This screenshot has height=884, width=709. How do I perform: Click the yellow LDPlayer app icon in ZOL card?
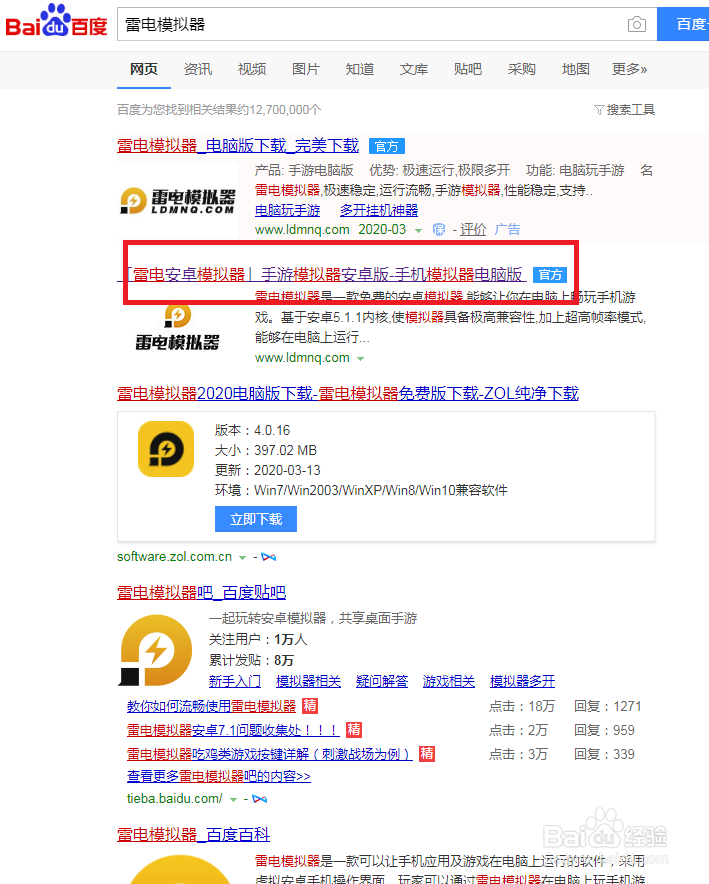coord(166,449)
